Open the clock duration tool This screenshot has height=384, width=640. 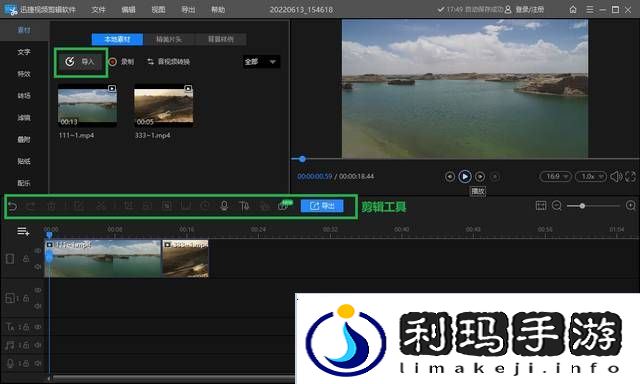(205, 206)
